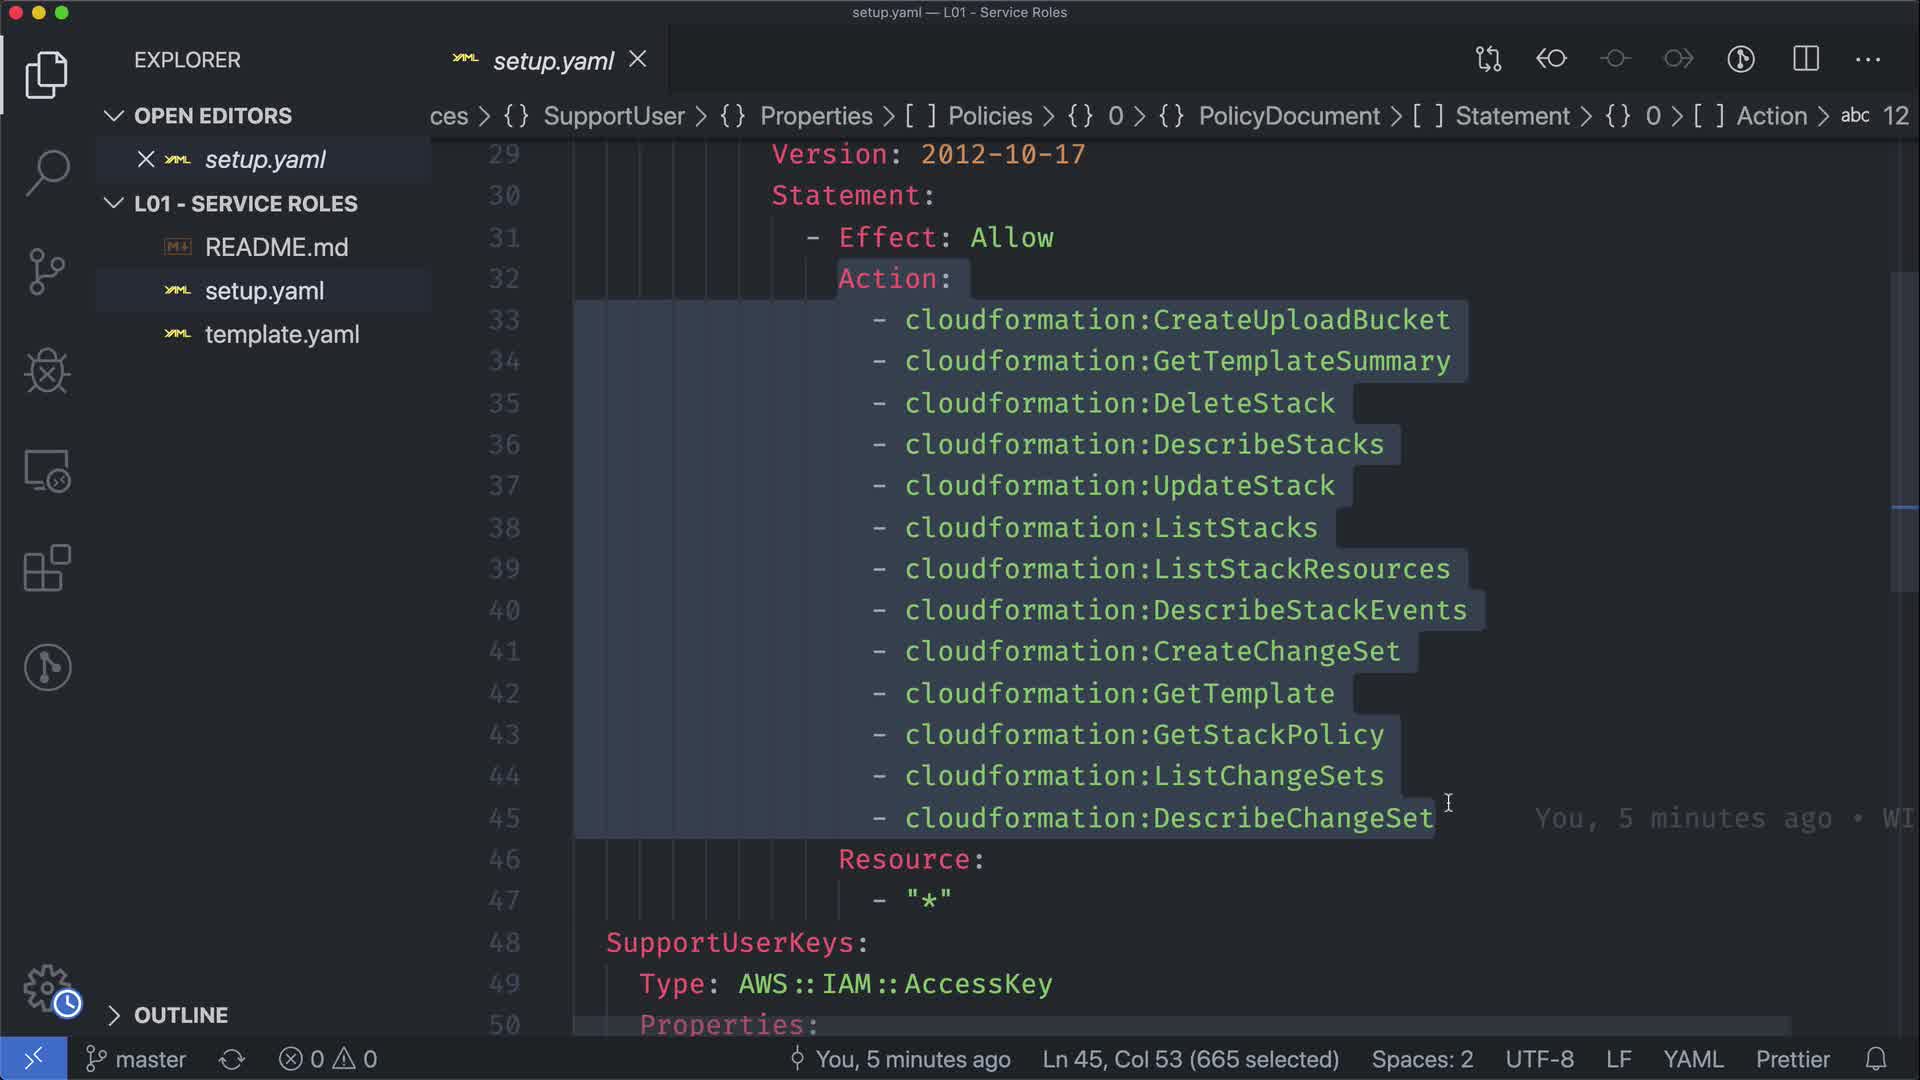
Task: Click Synchronize Changes icon in status bar
Action: tap(232, 1059)
